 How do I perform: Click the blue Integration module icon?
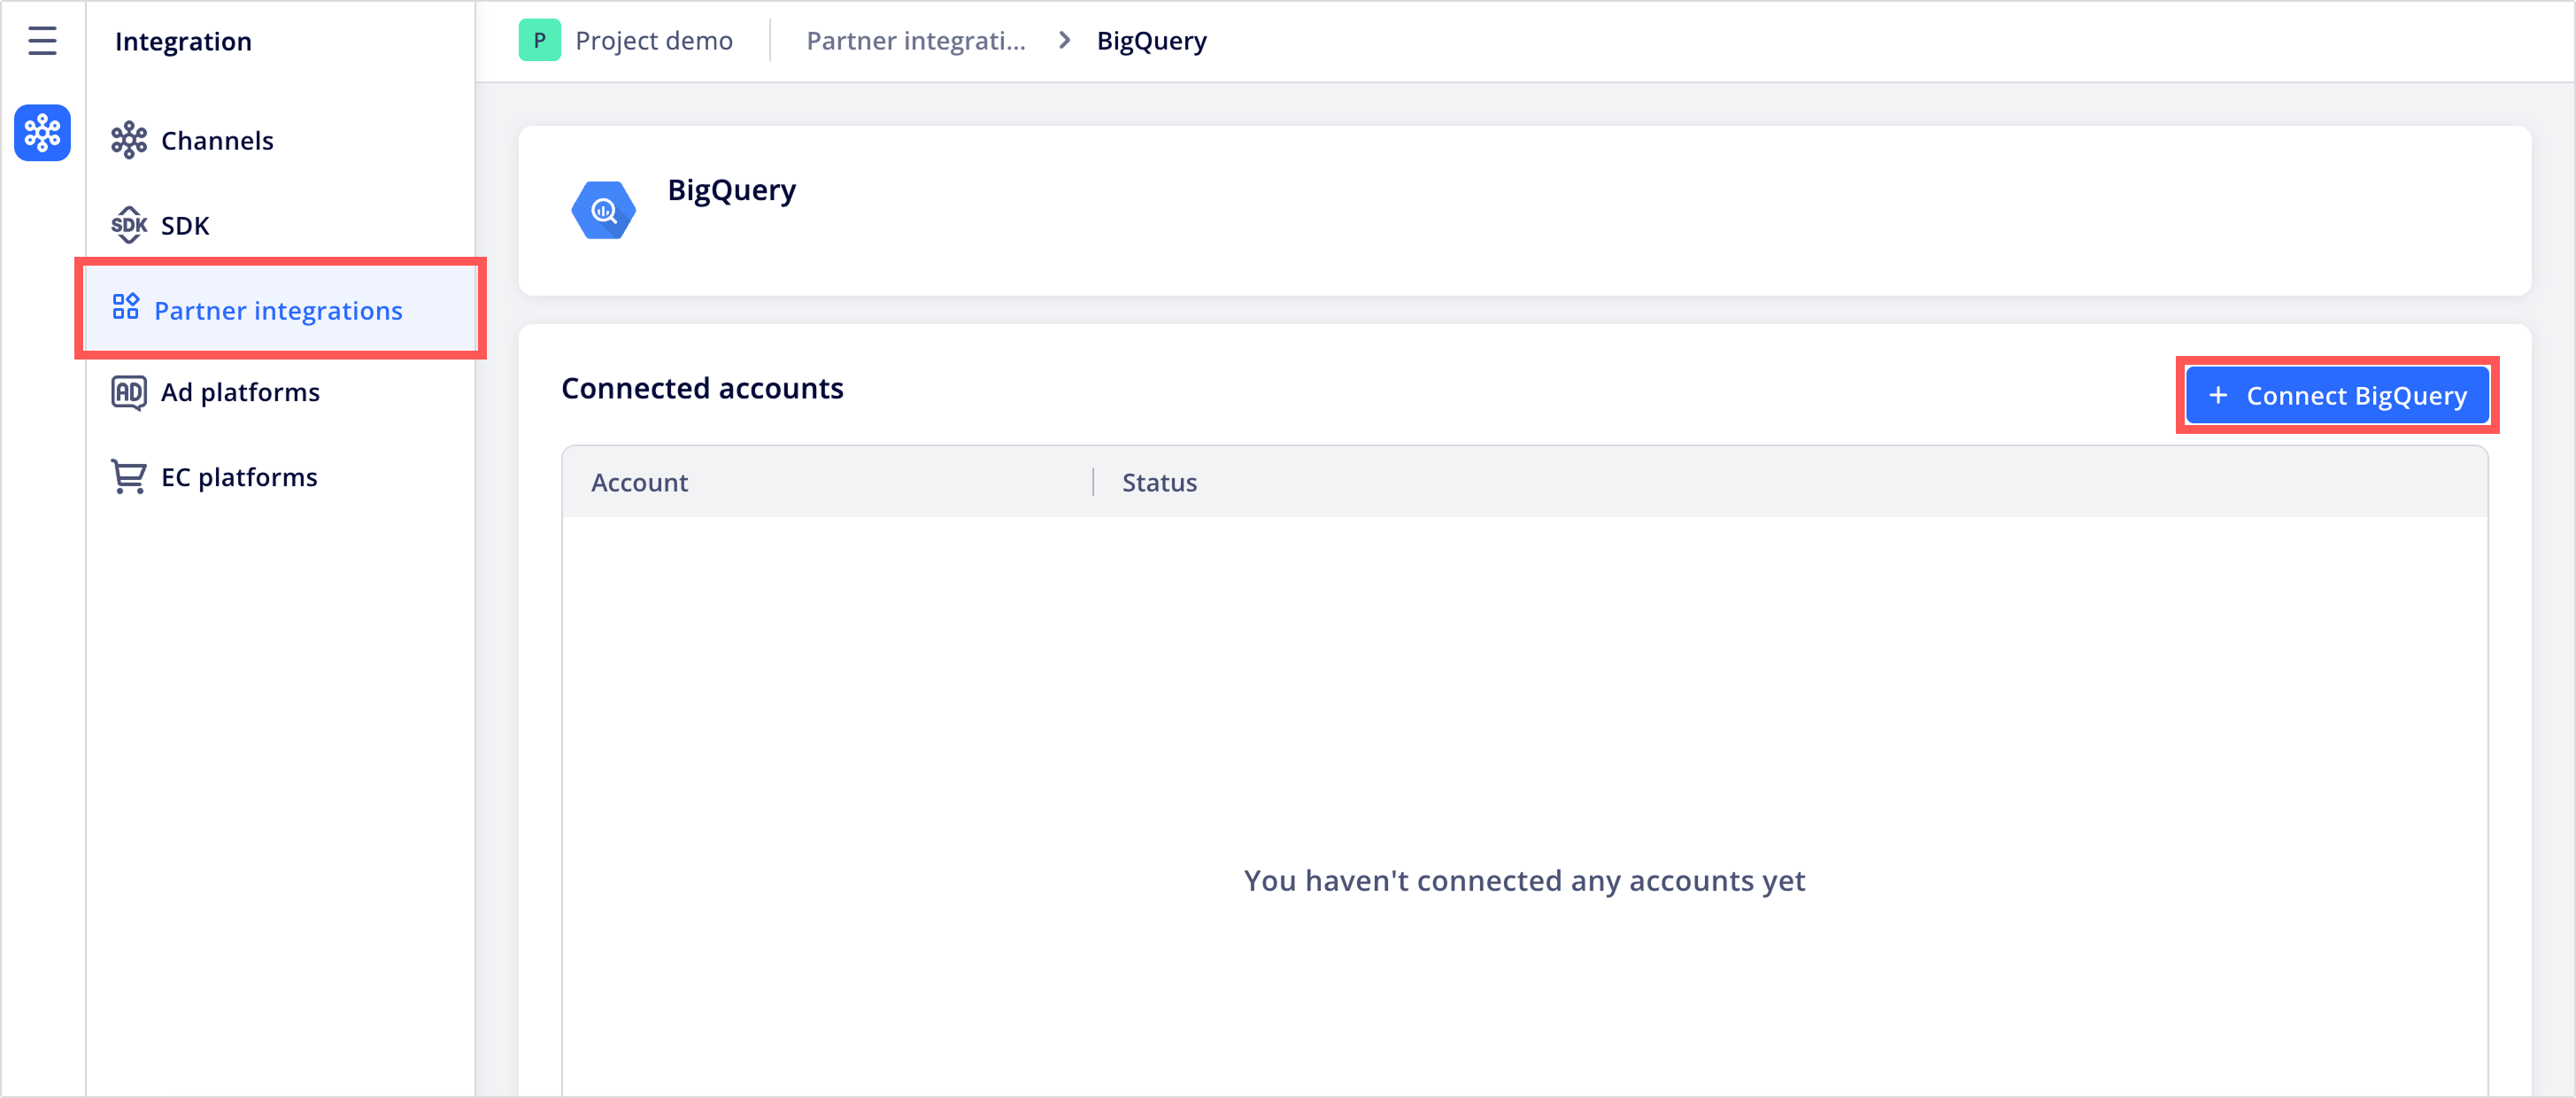[42, 132]
